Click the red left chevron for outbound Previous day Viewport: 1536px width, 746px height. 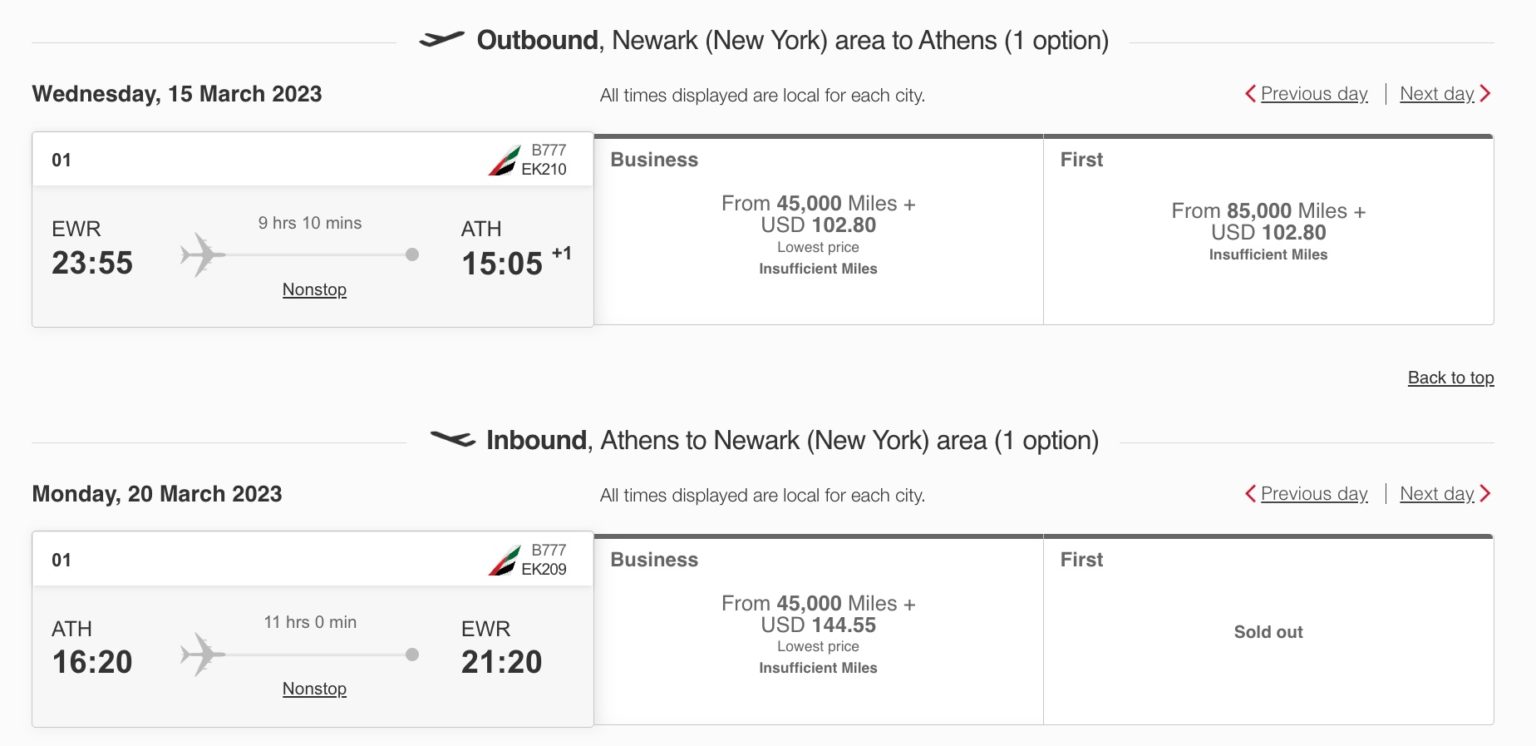pyautogui.click(x=1250, y=94)
